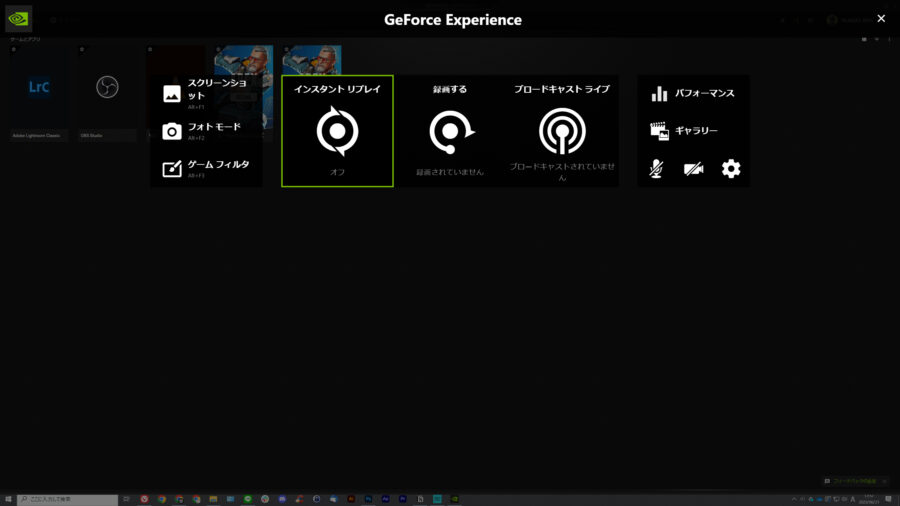Image resolution: width=900 pixels, height=506 pixels.
Task: Close the GeForce Experience overlay
Action: point(881,19)
